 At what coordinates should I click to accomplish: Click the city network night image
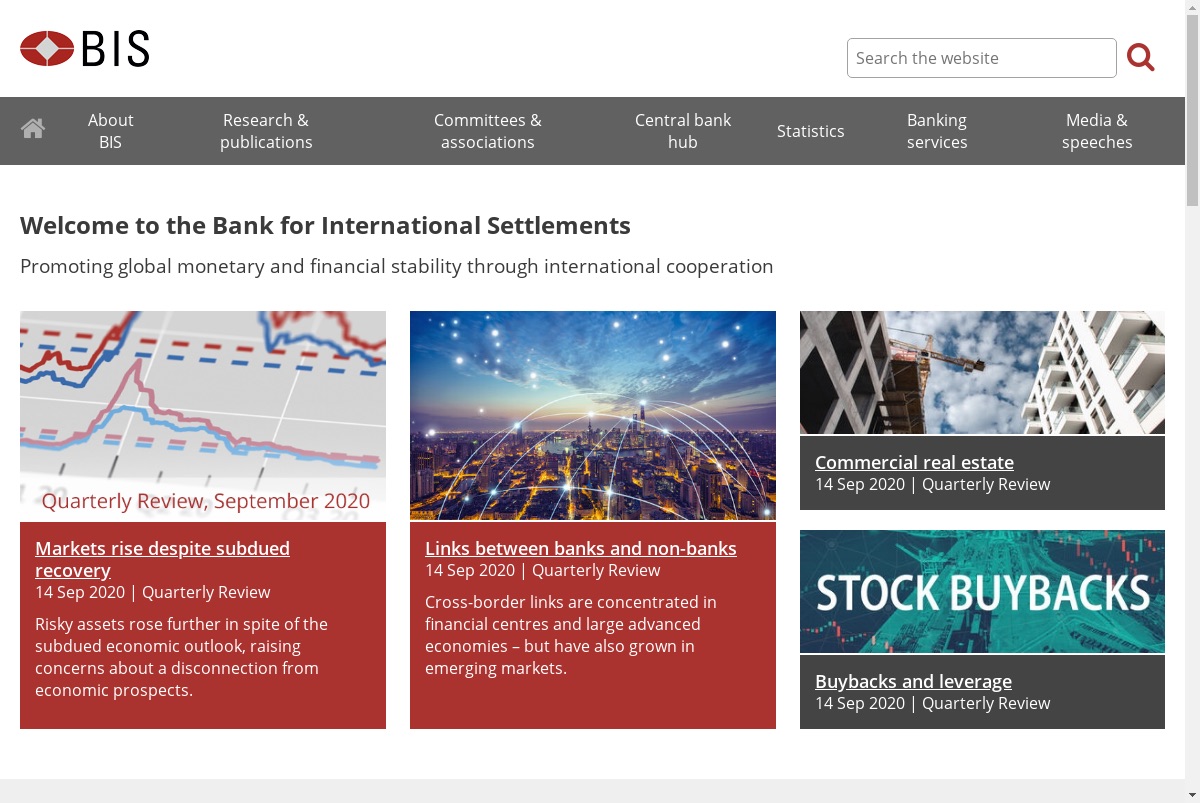click(x=593, y=415)
